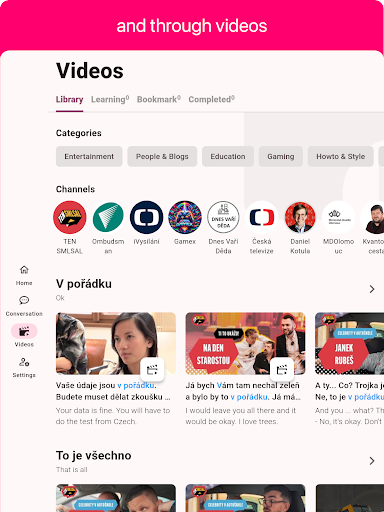Image resolution: width=384 pixels, height=512 pixels.
Task: Expand the 'To je všechno' section arrow
Action: (372, 461)
